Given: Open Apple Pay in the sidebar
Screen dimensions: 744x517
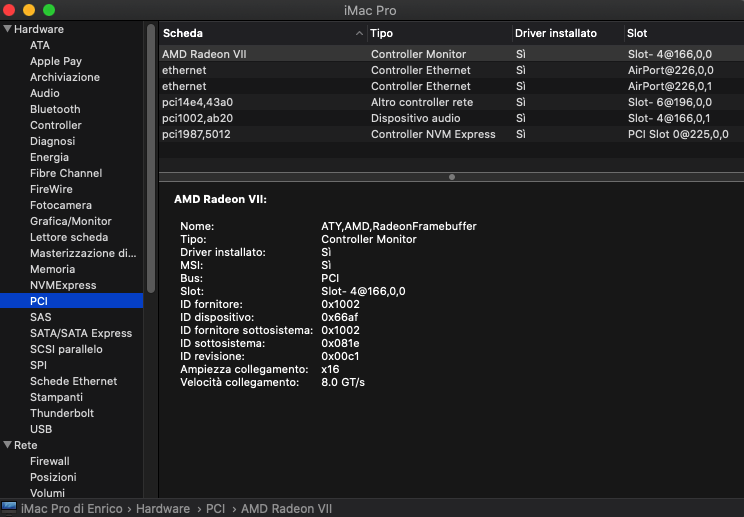Looking at the screenshot, I should coord(56,61).
